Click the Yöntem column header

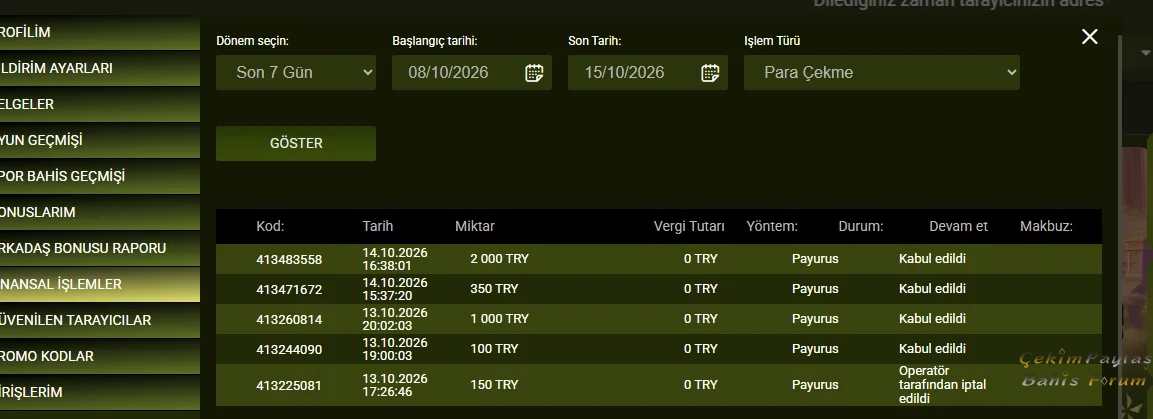(771, 226)
